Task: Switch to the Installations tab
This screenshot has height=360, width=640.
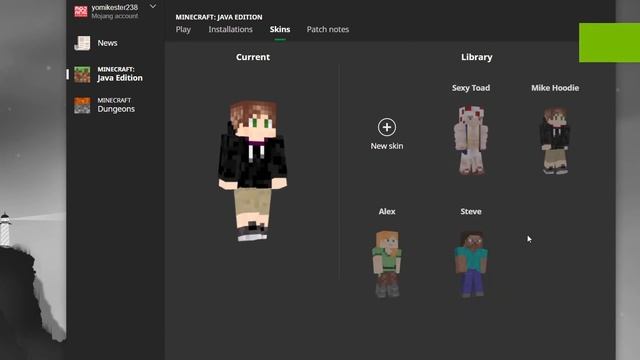Action: pos(230,29)
